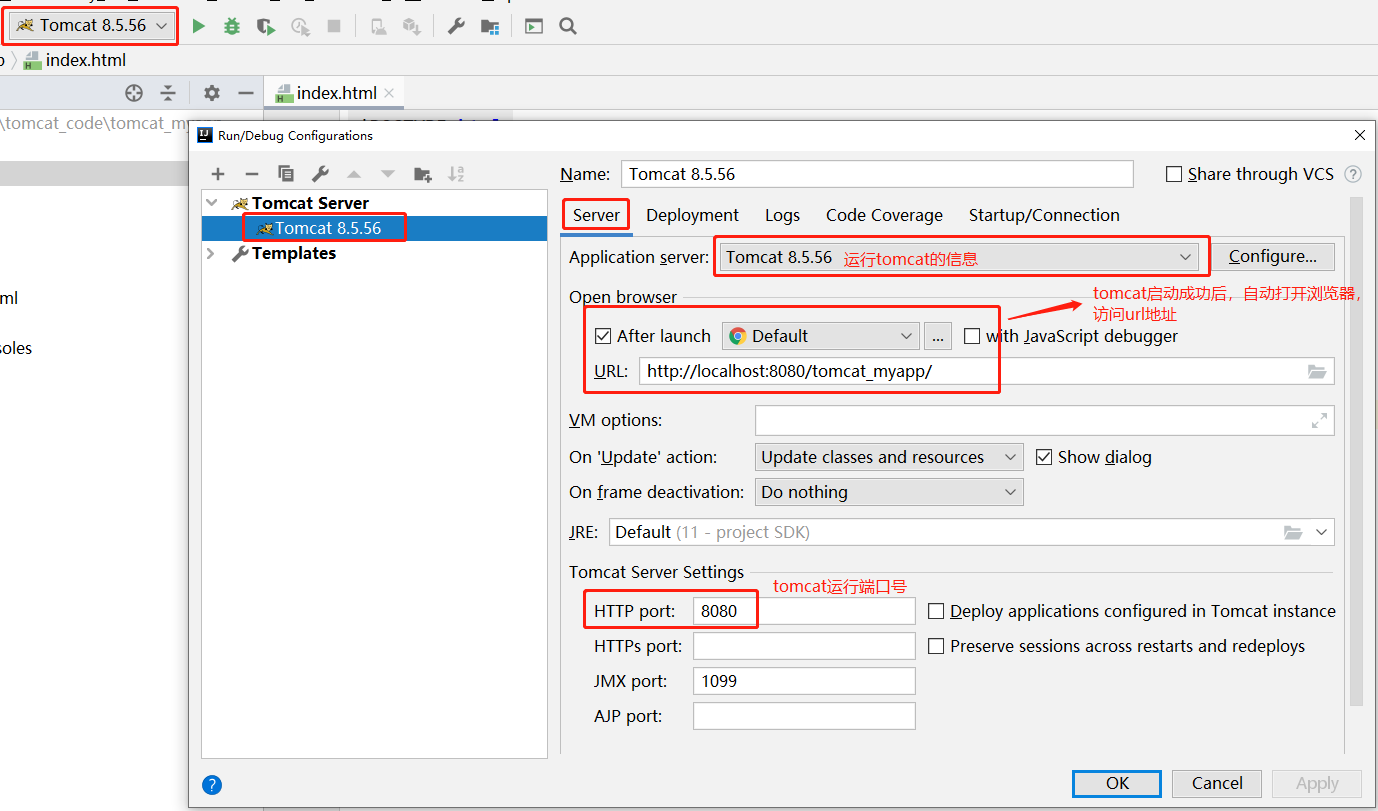The image size is (1378, 811).
Task: Edit templates wrench icon in dialog
Action: (320, 174)
